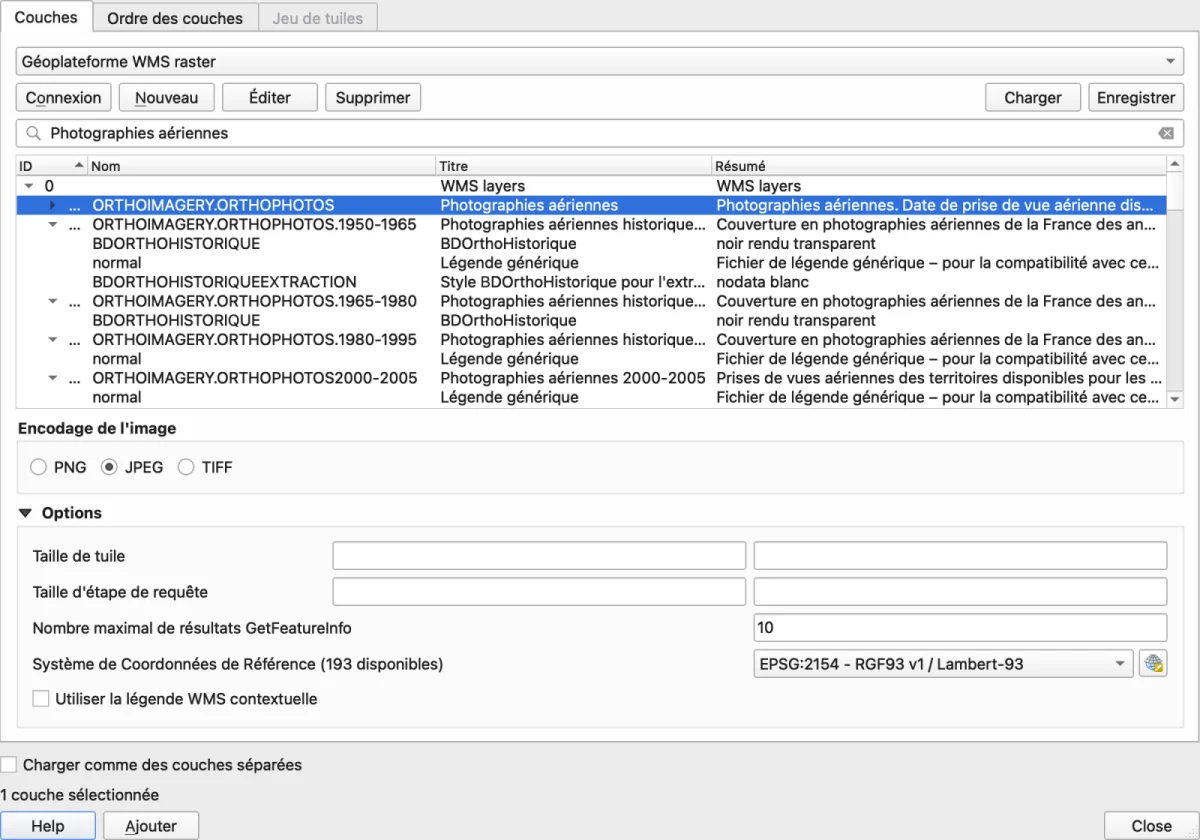Open the 'Géoplateforme WMS raster' connection dropdown
The width and height of the screenshot is (1200, 840).
(600, 62)
